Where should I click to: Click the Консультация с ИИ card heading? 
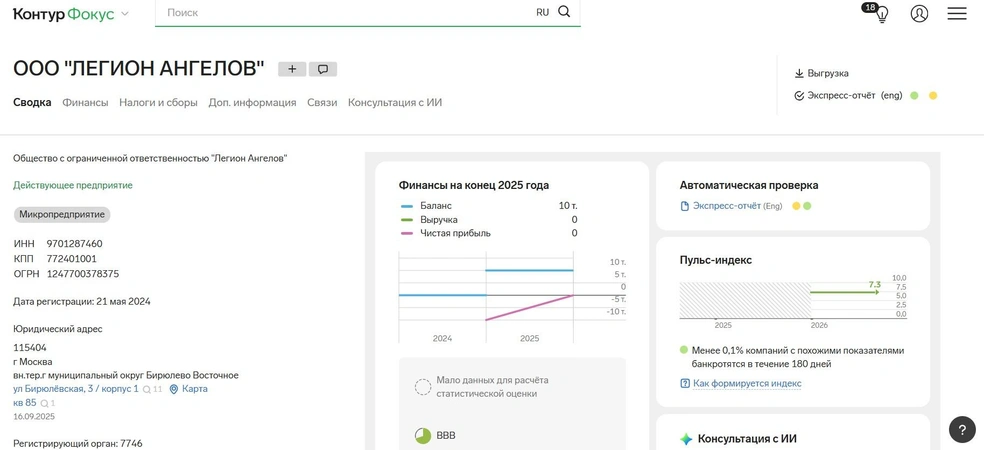coord(747,439)
